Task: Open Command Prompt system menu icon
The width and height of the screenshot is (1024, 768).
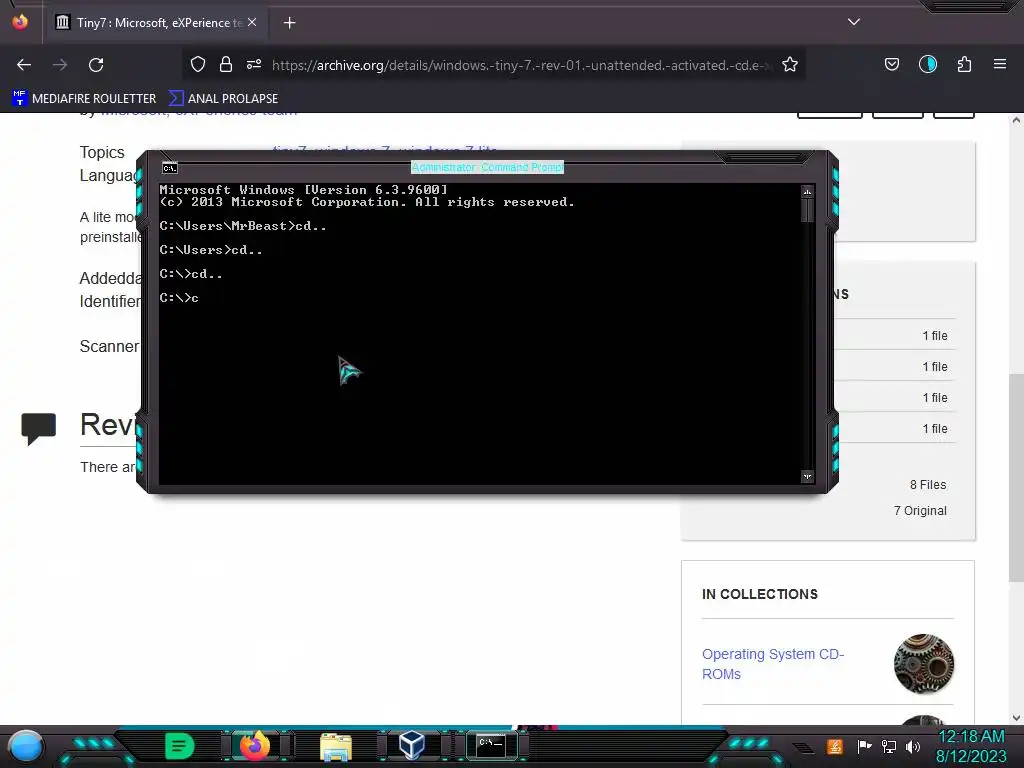Action: (x=170, y=168)
